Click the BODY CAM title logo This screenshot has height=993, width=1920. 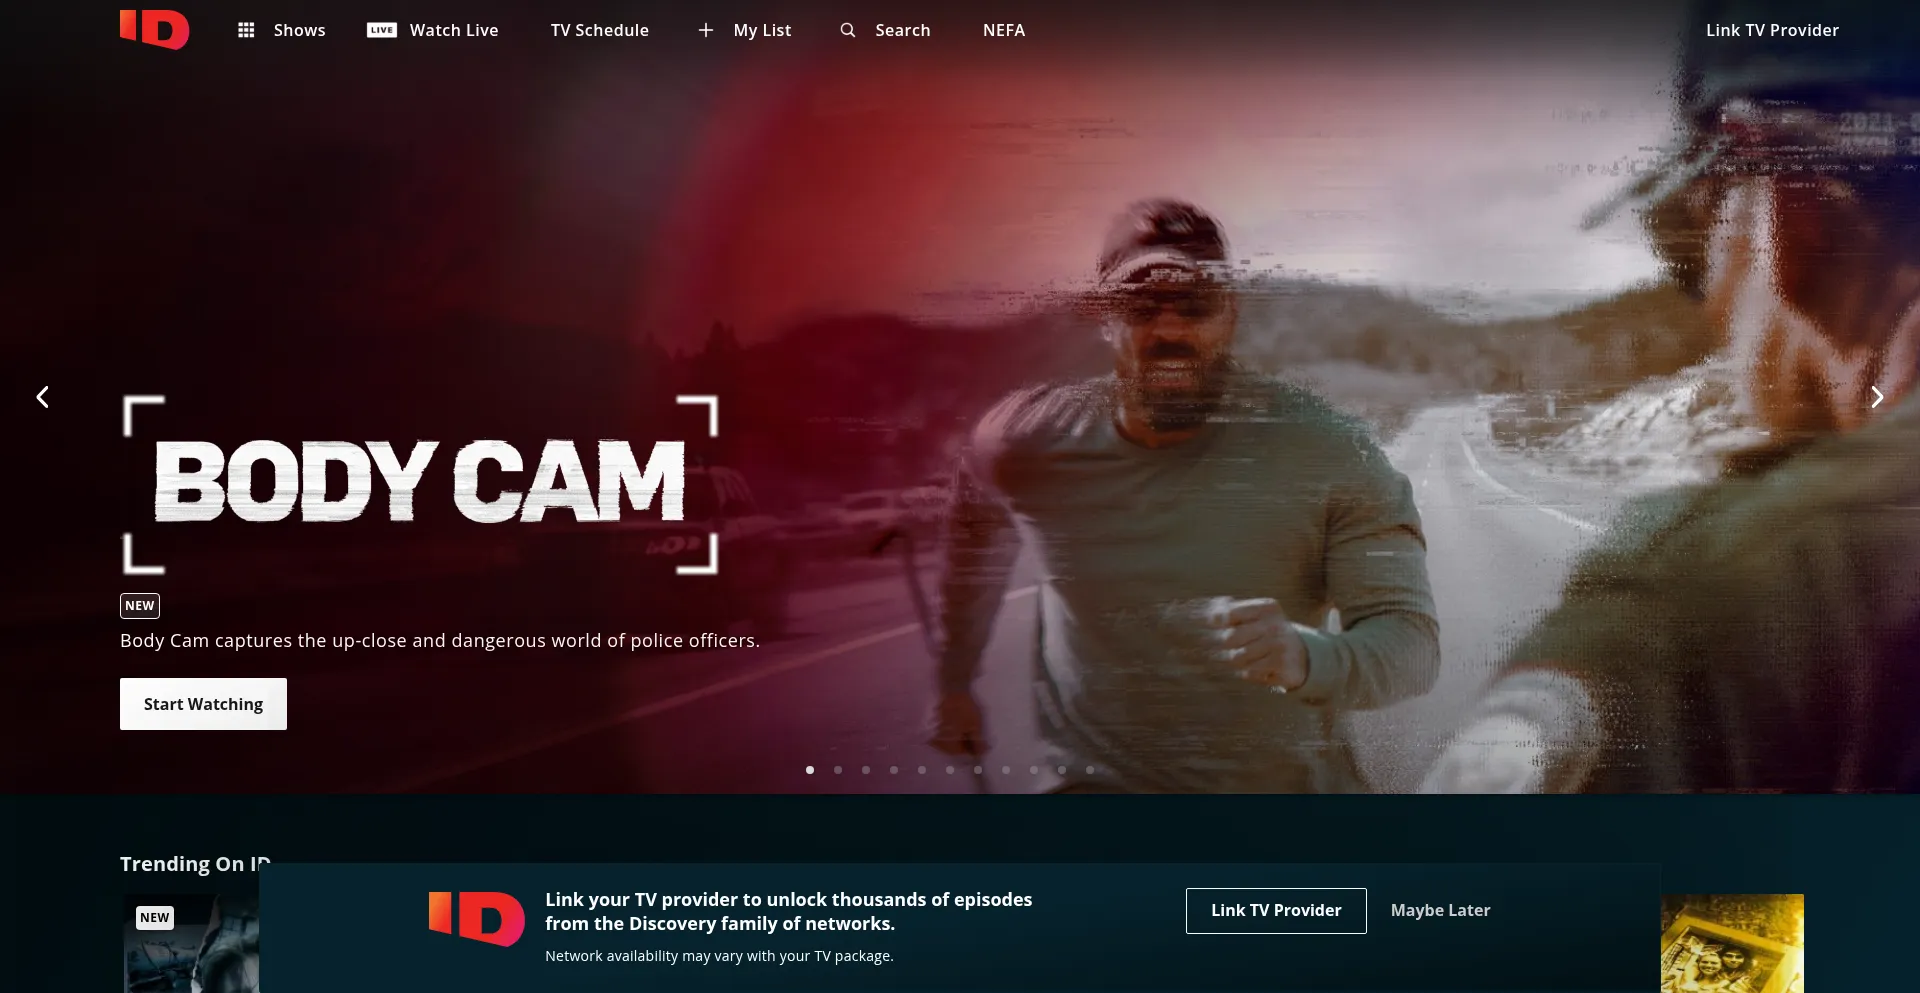pyautogui.click(x=420, y=484)
